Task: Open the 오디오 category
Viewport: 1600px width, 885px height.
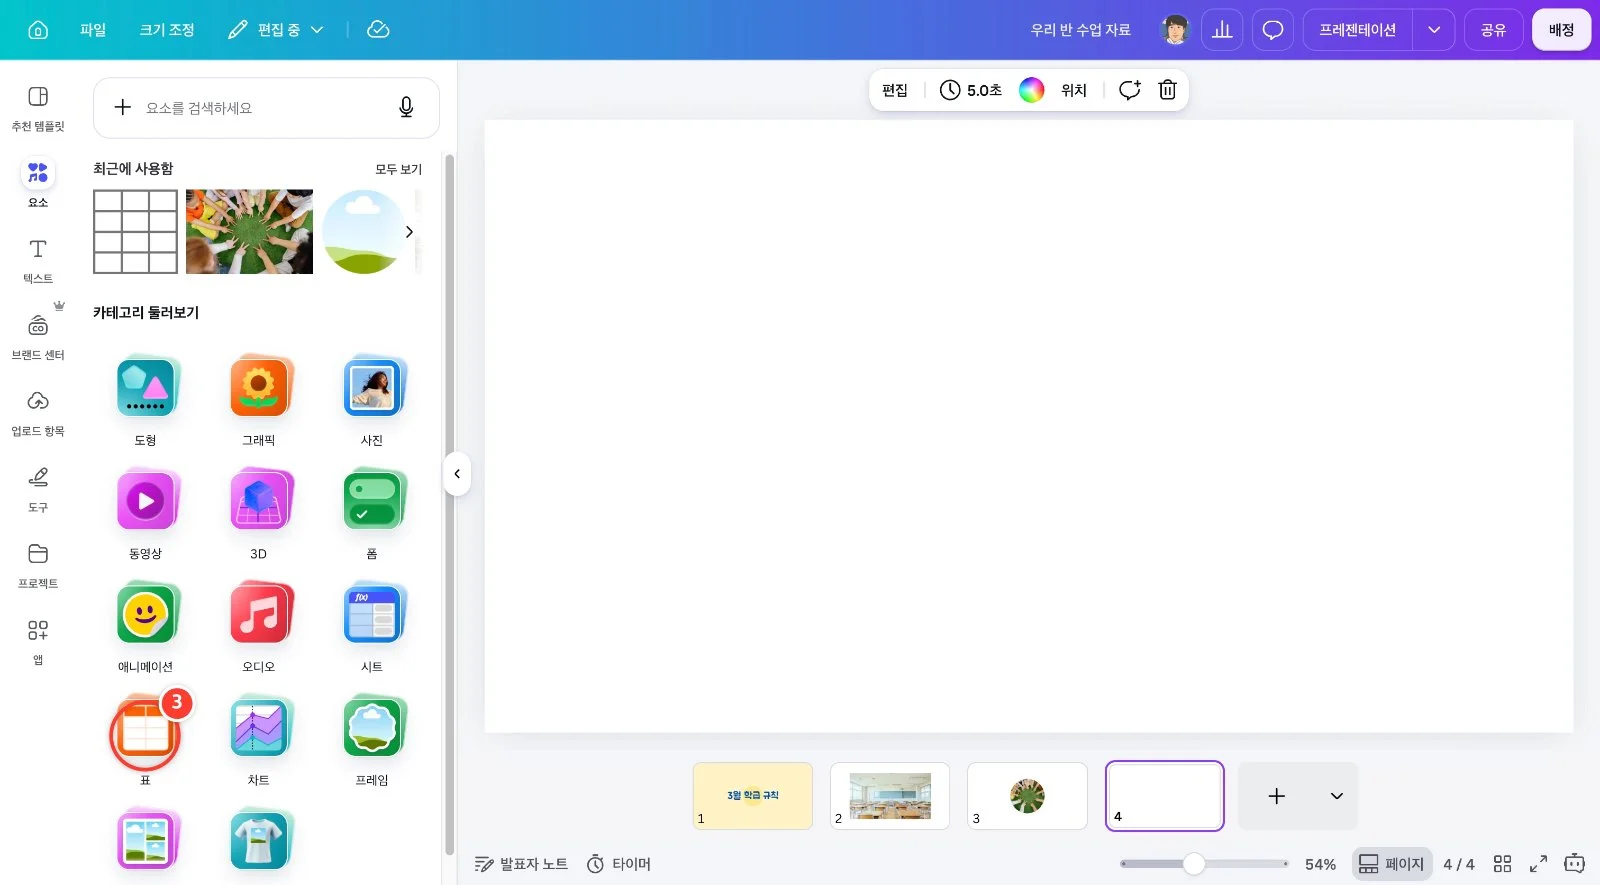Action: tap(259, 626)
